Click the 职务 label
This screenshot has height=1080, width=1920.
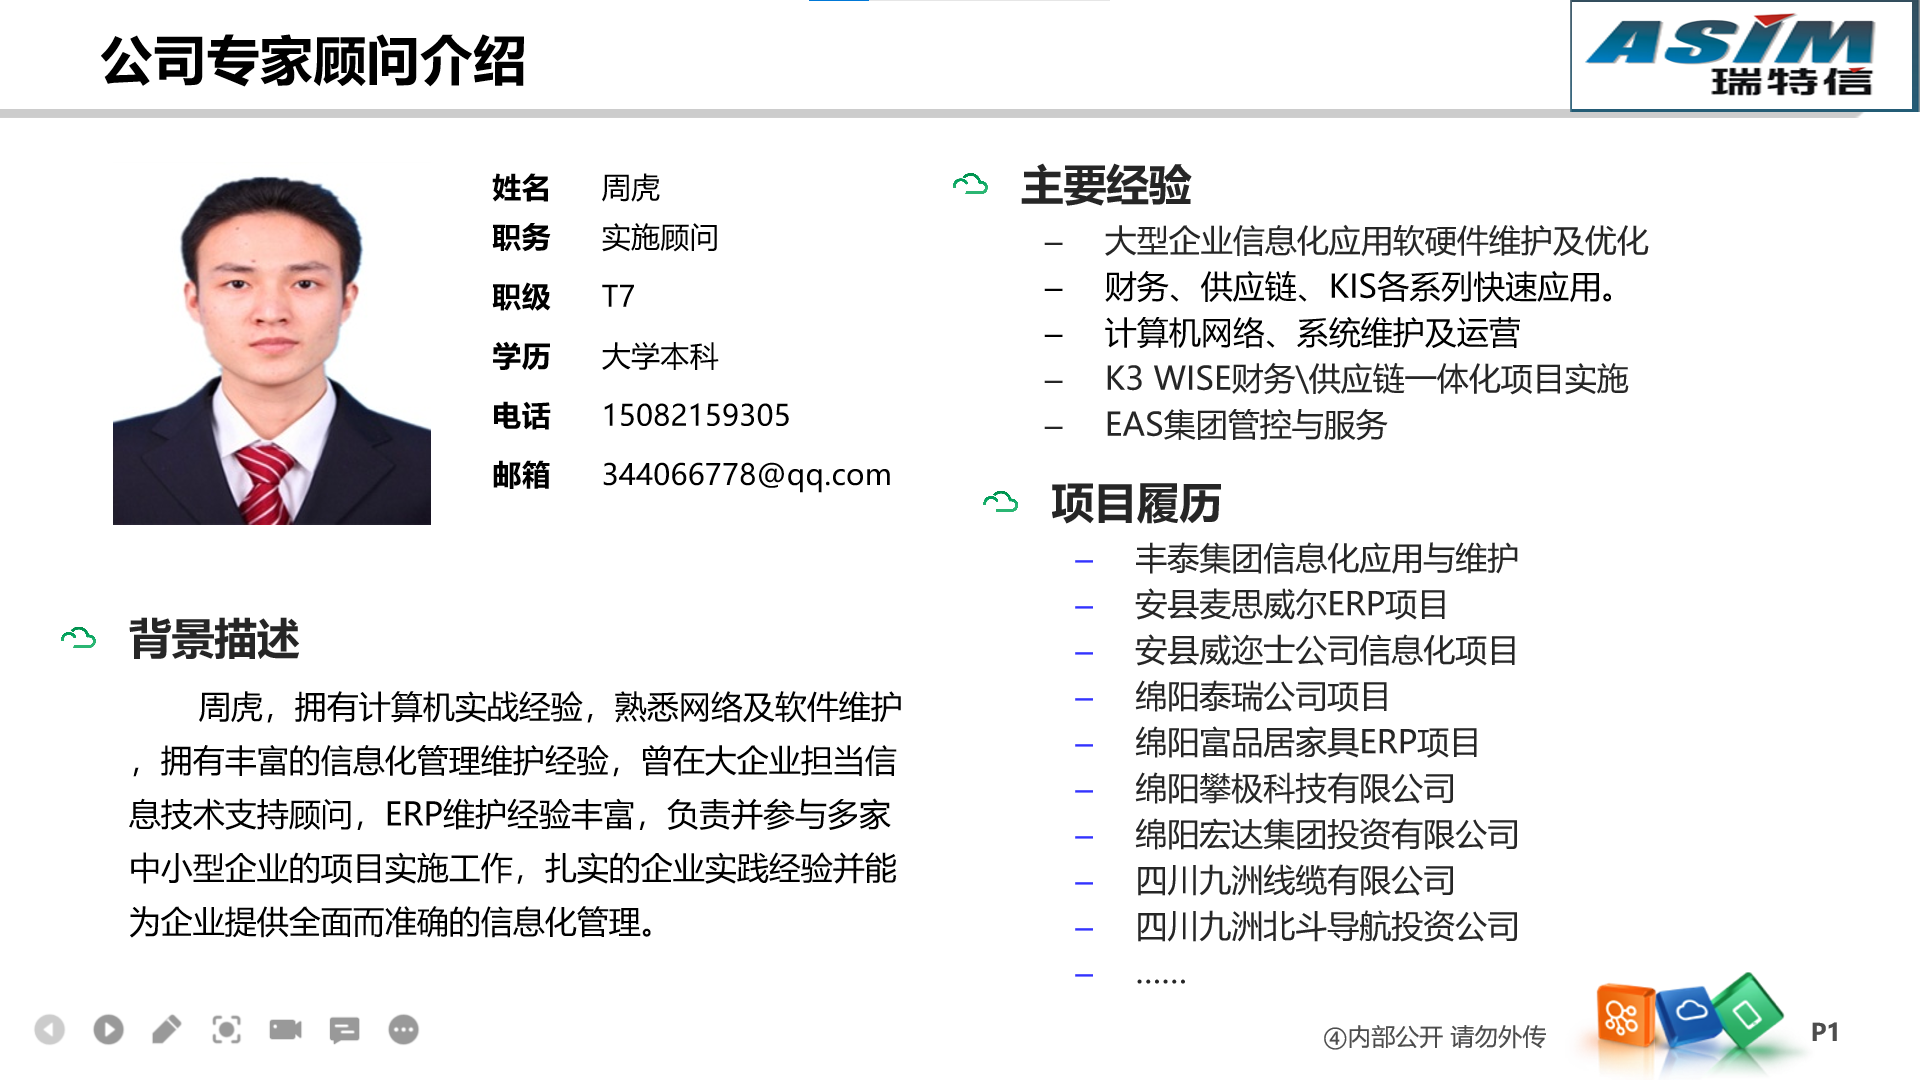521,238
